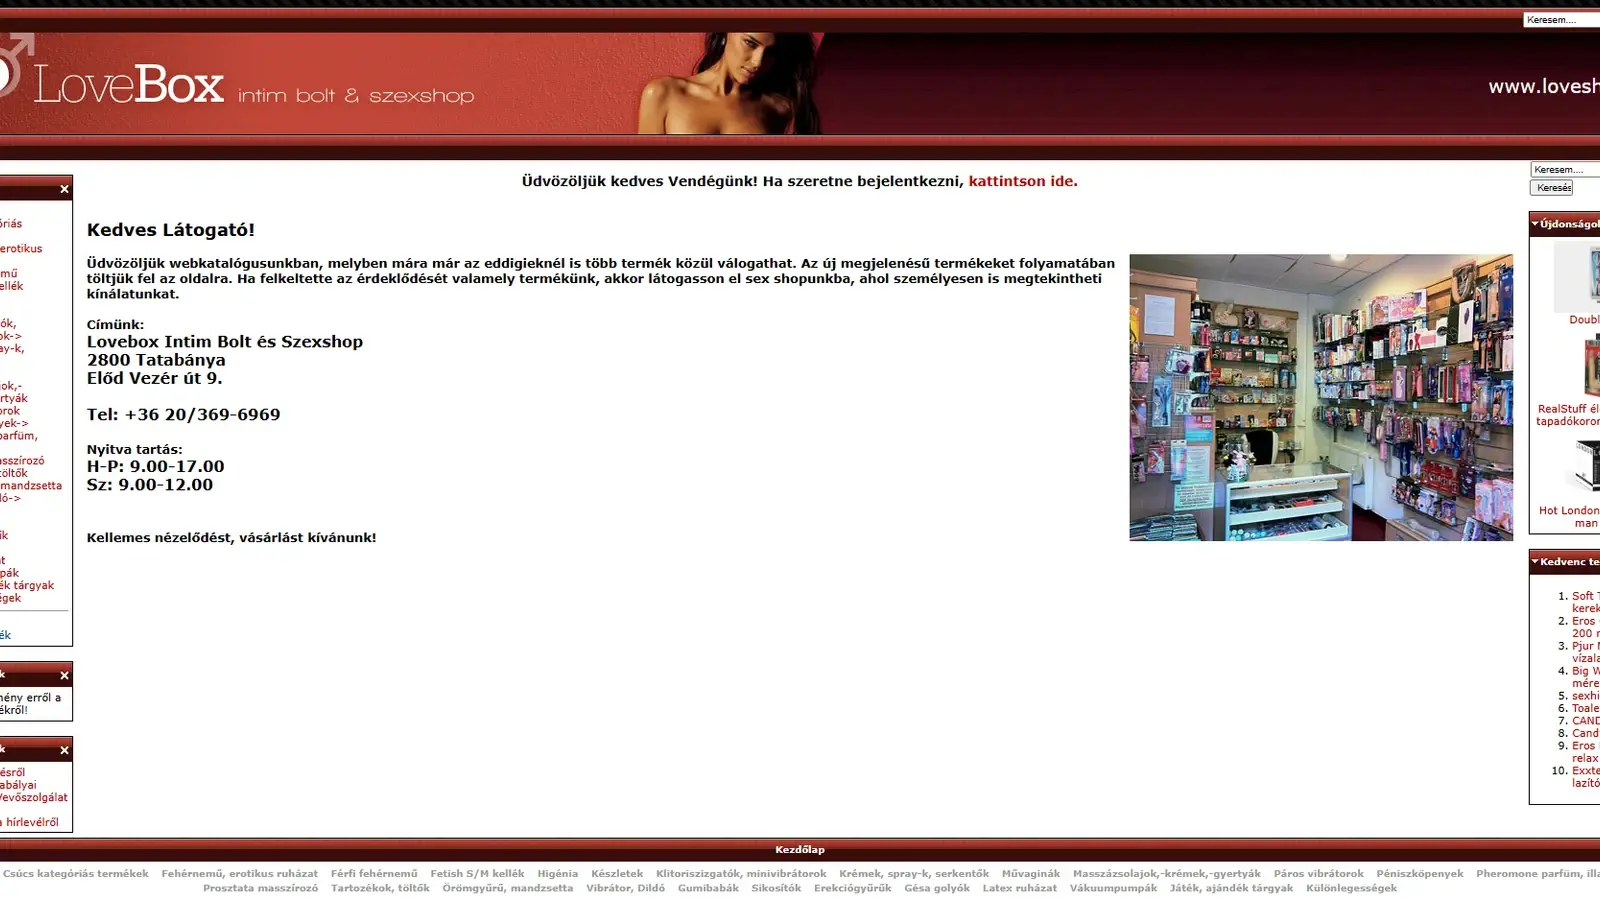Go to Kezdőlap in the footer bar

point(800,850)
